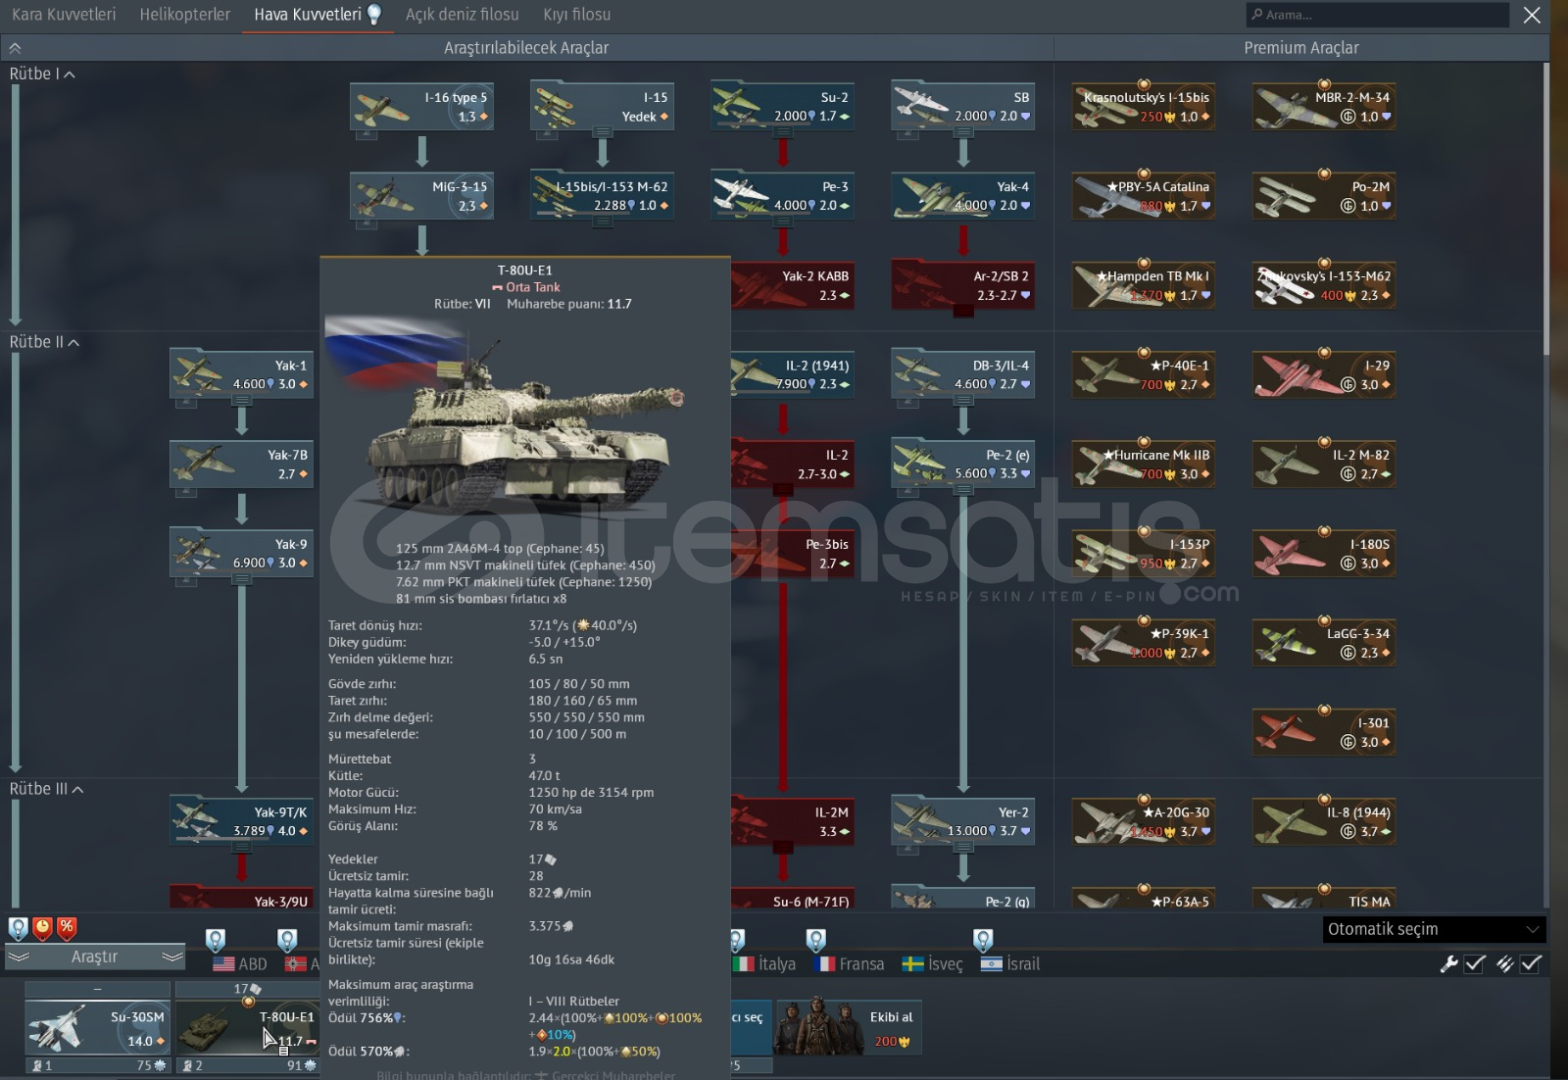The image size is (1568, 1080).
Task: Click the Arama search field
Action: tap(1377, 15)
